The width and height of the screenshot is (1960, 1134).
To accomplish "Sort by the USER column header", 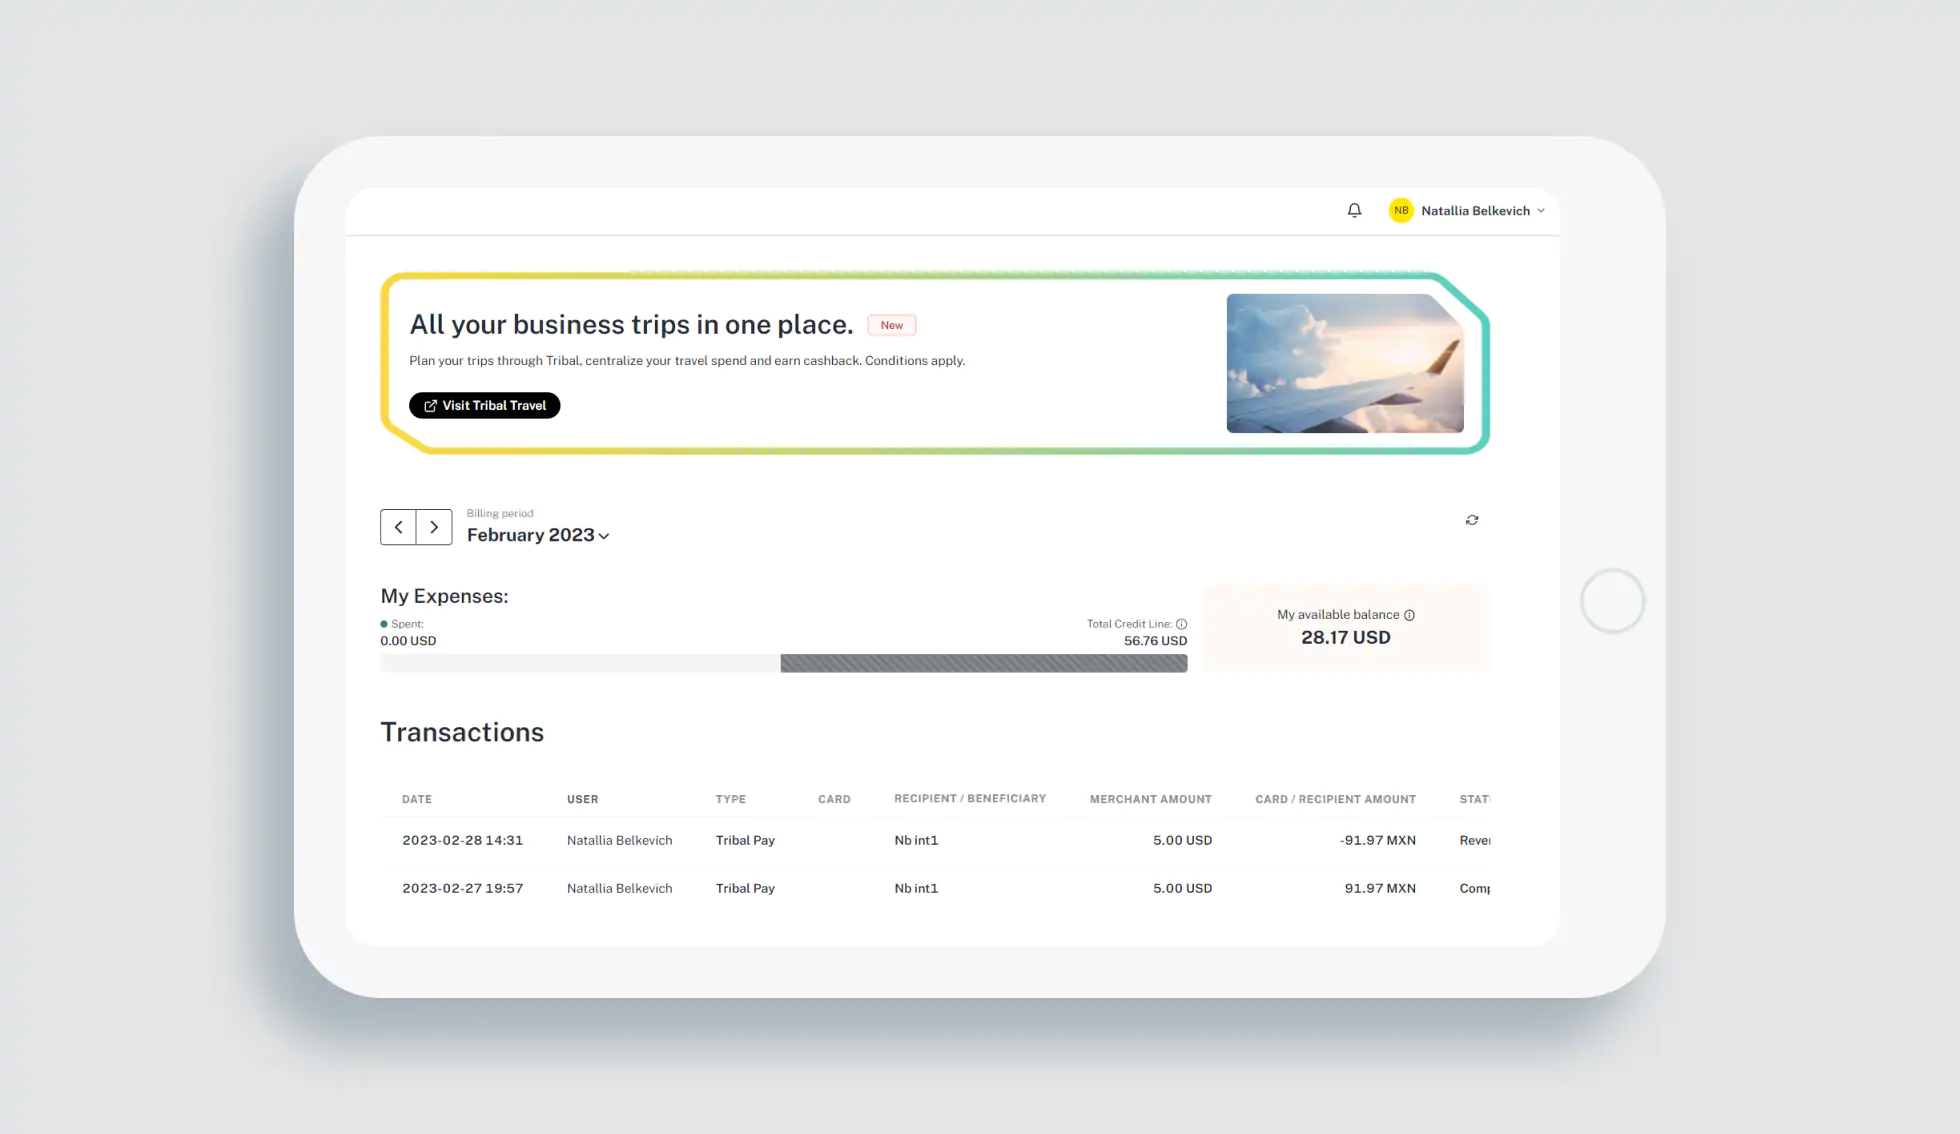I will [582, 799].
